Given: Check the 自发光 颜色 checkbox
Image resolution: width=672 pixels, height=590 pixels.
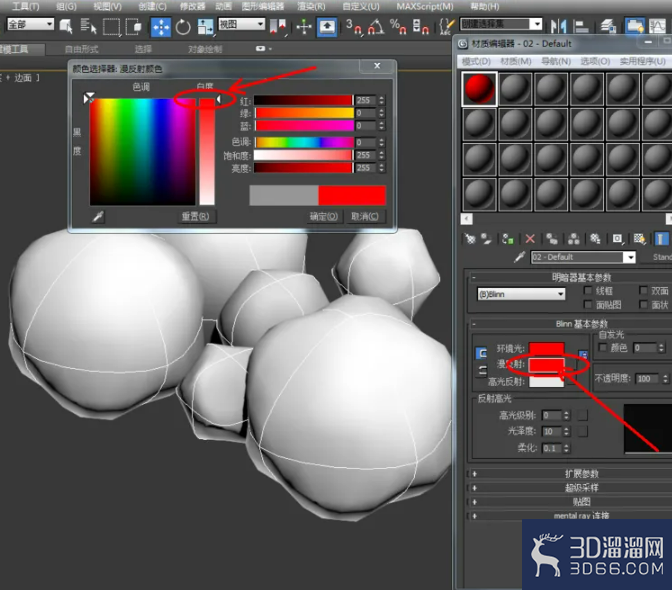Looking at the screenshot, I should pyautogui.click(x=603, y=347).
